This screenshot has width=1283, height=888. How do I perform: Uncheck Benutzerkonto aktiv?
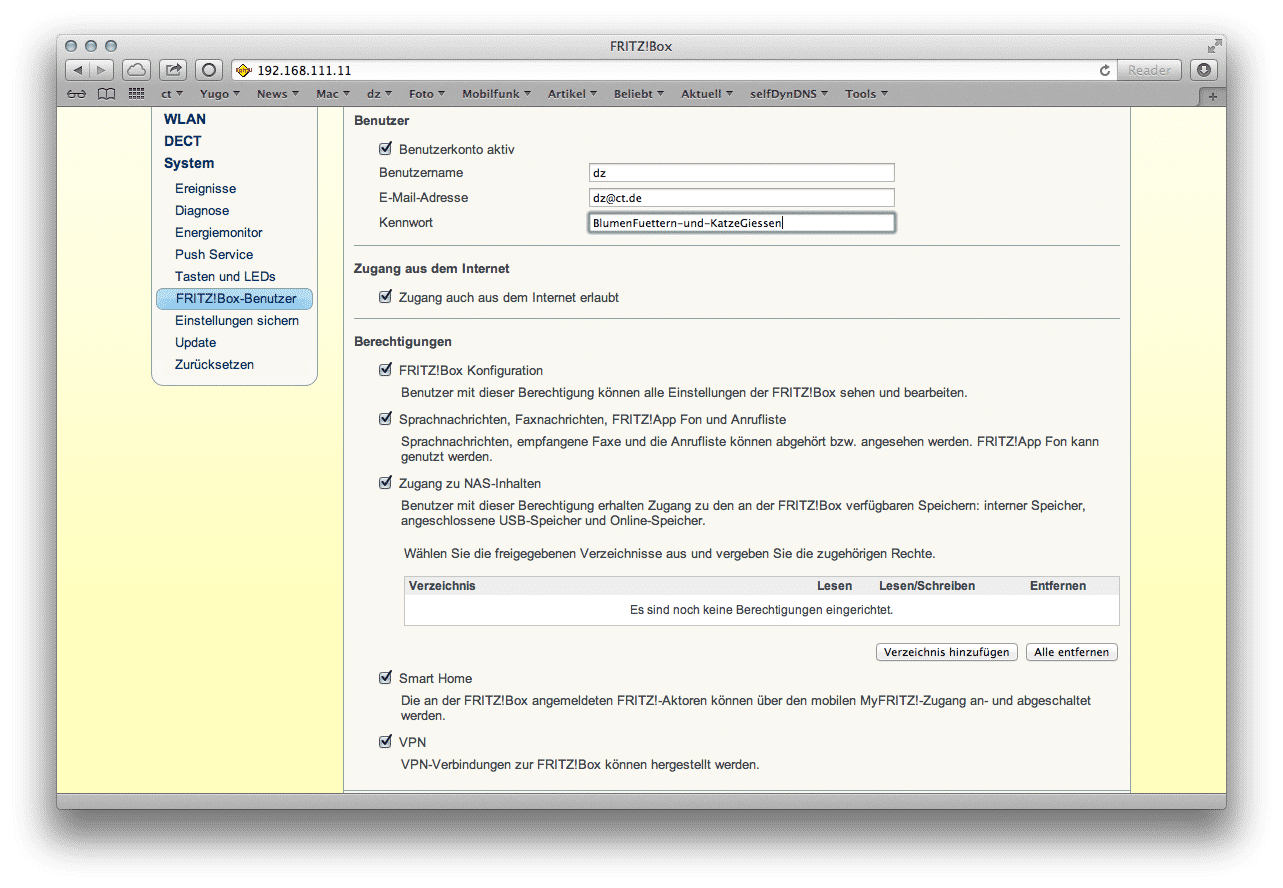[x=386, y=149]
